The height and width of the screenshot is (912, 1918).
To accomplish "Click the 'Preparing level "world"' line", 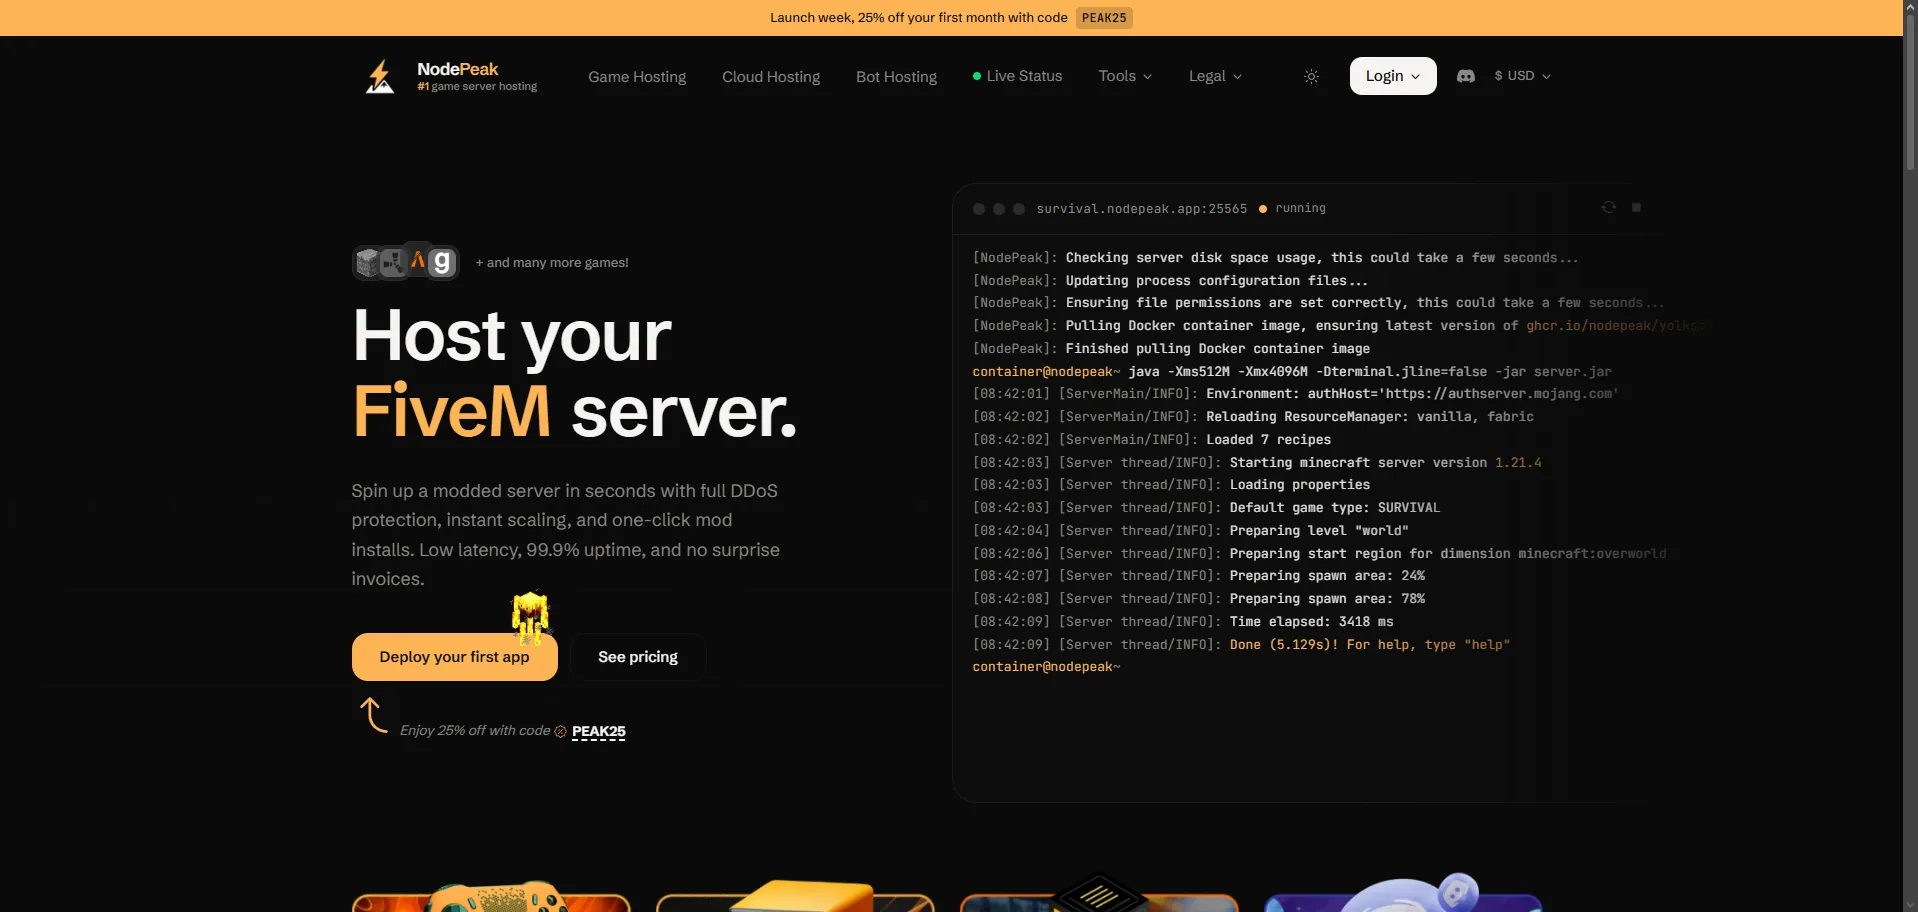I will tap(1191, 531).
